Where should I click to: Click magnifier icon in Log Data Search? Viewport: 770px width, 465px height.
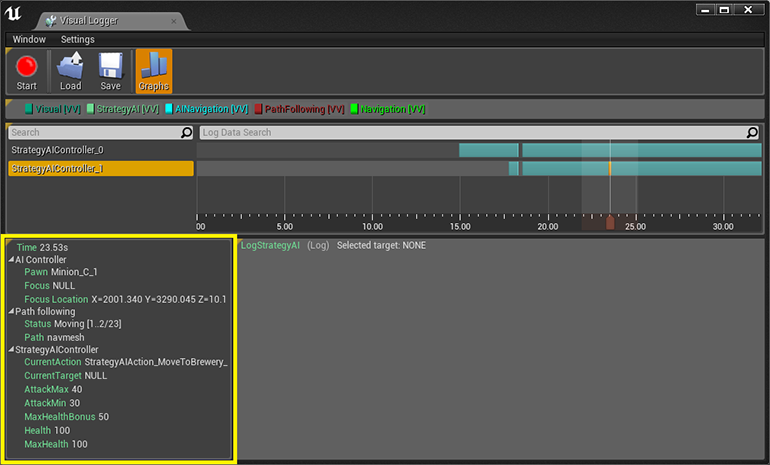click(x=752, y=133)
